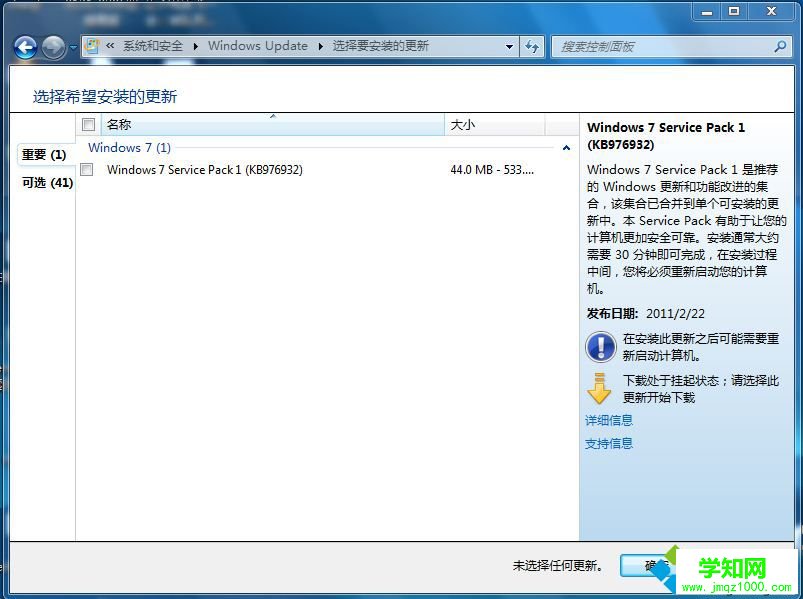The width and height of the screenshot is (803, 599).
Task: Click the refresh icon beside the address bar
Action: pos(533,47)
